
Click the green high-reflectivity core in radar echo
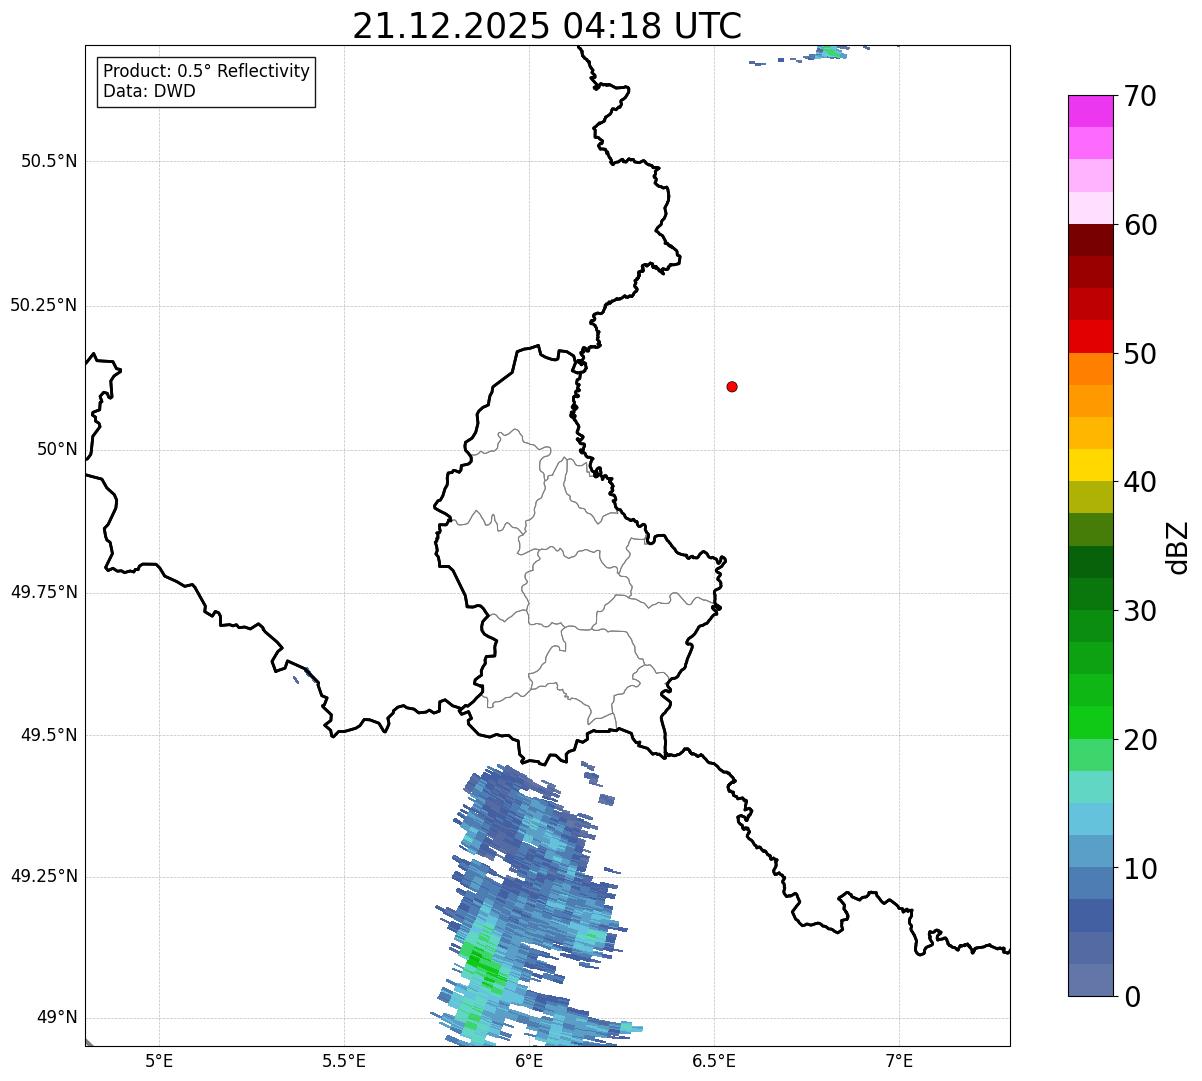tap(484, 966)
